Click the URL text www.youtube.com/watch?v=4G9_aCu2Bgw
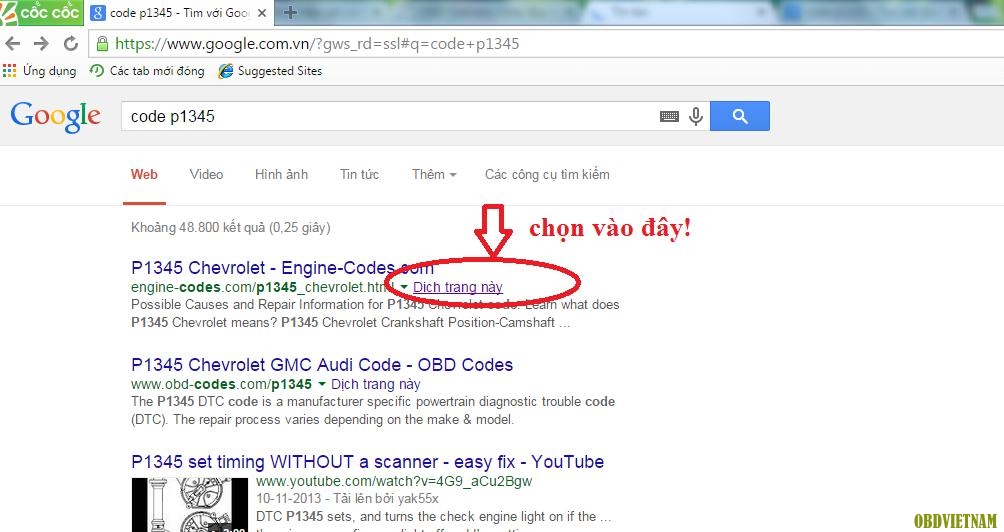1004x532 pixels. point(394,481)
